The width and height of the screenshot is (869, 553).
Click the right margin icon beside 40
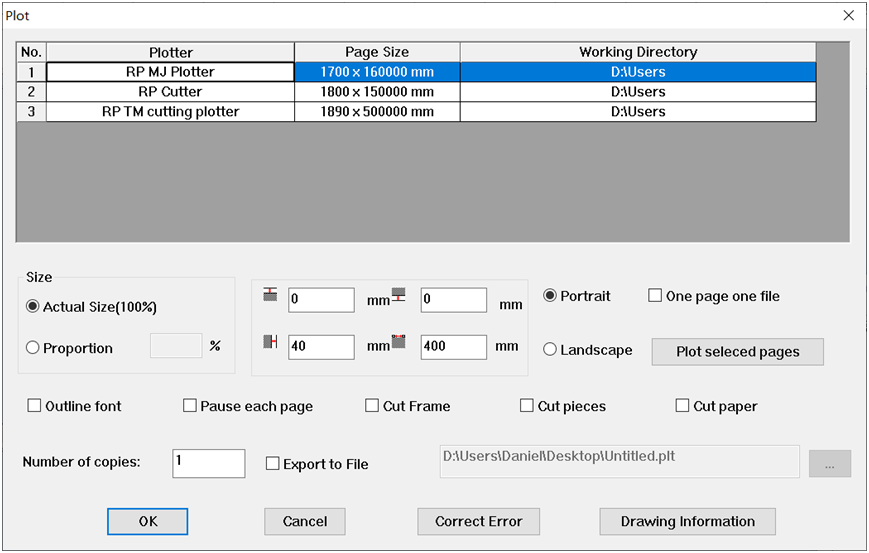click(270, 342)
